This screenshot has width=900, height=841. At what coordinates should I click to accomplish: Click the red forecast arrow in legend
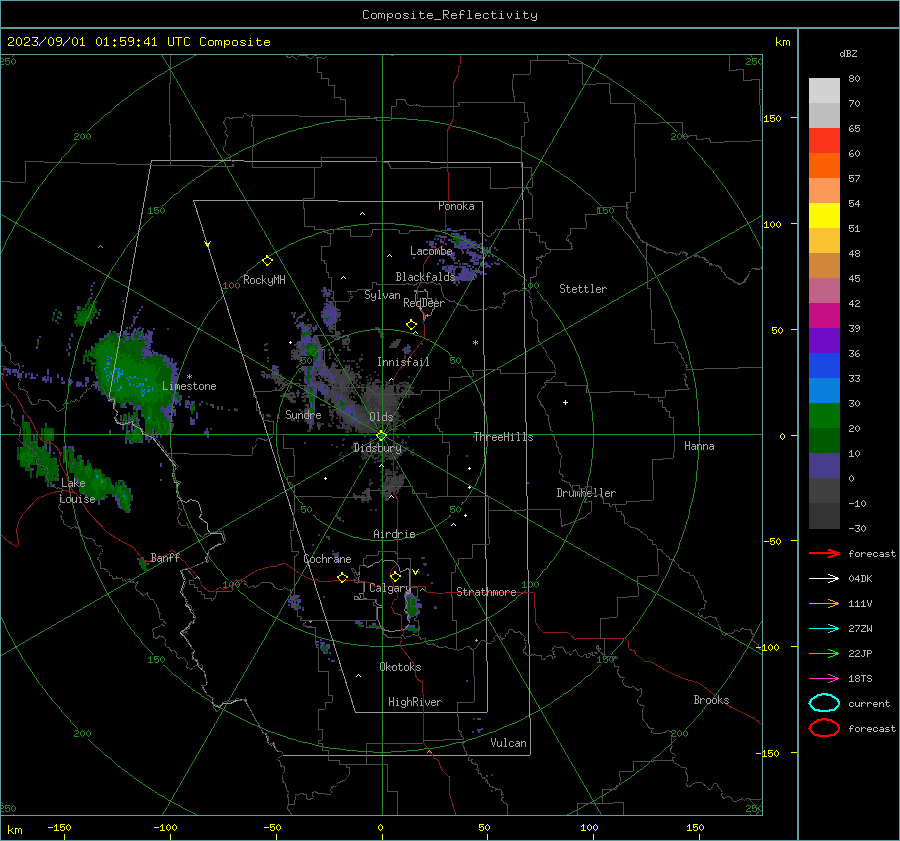click(x=824, y=553)
